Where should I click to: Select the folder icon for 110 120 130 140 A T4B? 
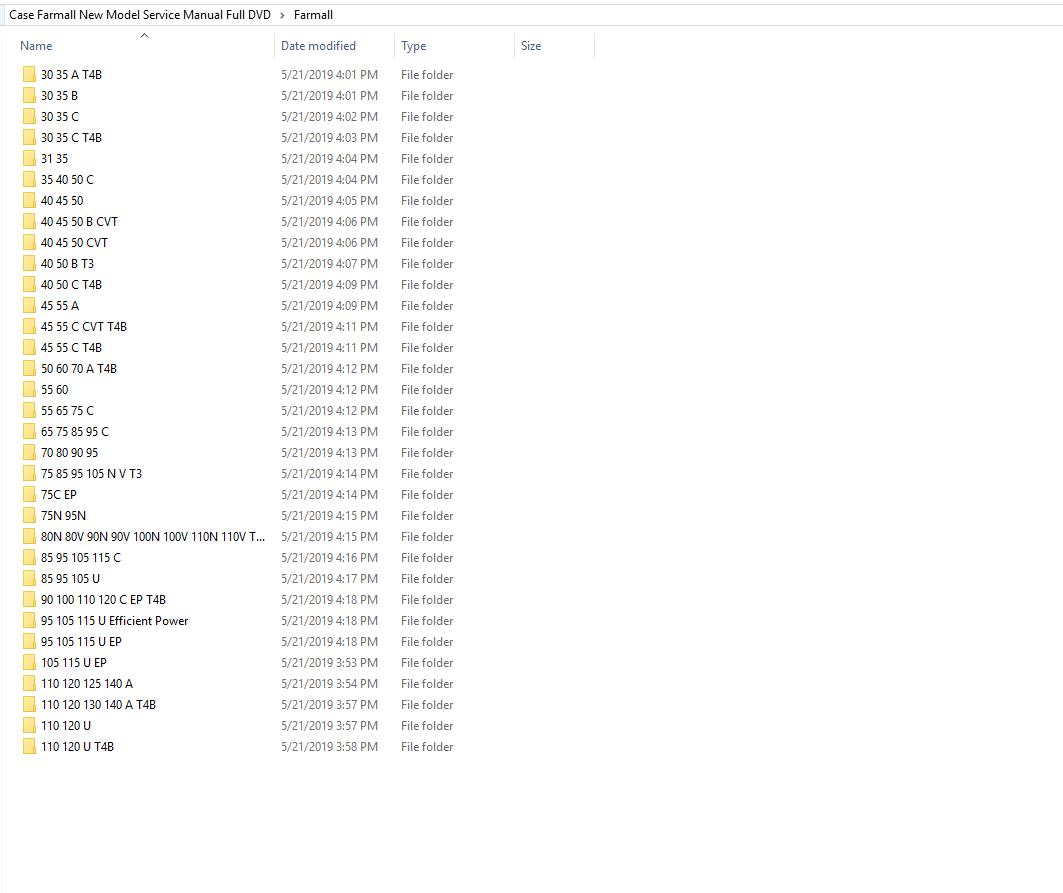[x=28, y=705]
